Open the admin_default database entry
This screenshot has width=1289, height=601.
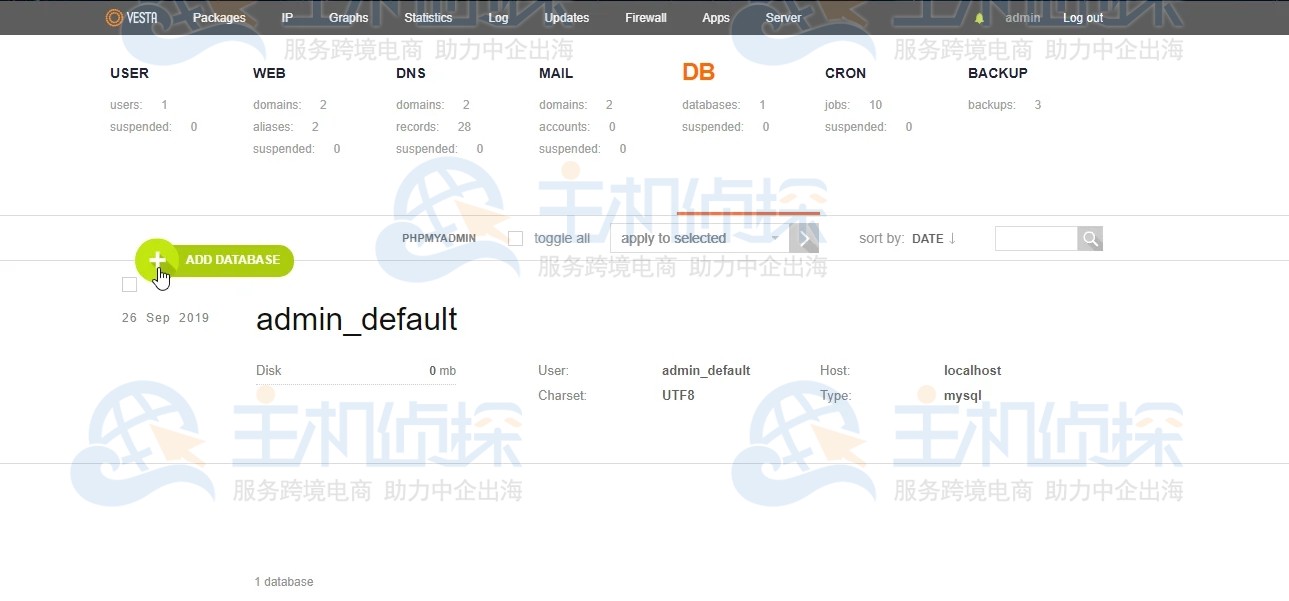click(356, 319)
